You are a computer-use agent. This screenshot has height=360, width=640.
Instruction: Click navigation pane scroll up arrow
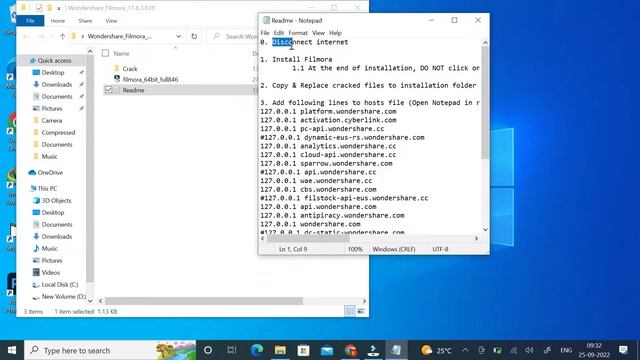pos(90,51)
